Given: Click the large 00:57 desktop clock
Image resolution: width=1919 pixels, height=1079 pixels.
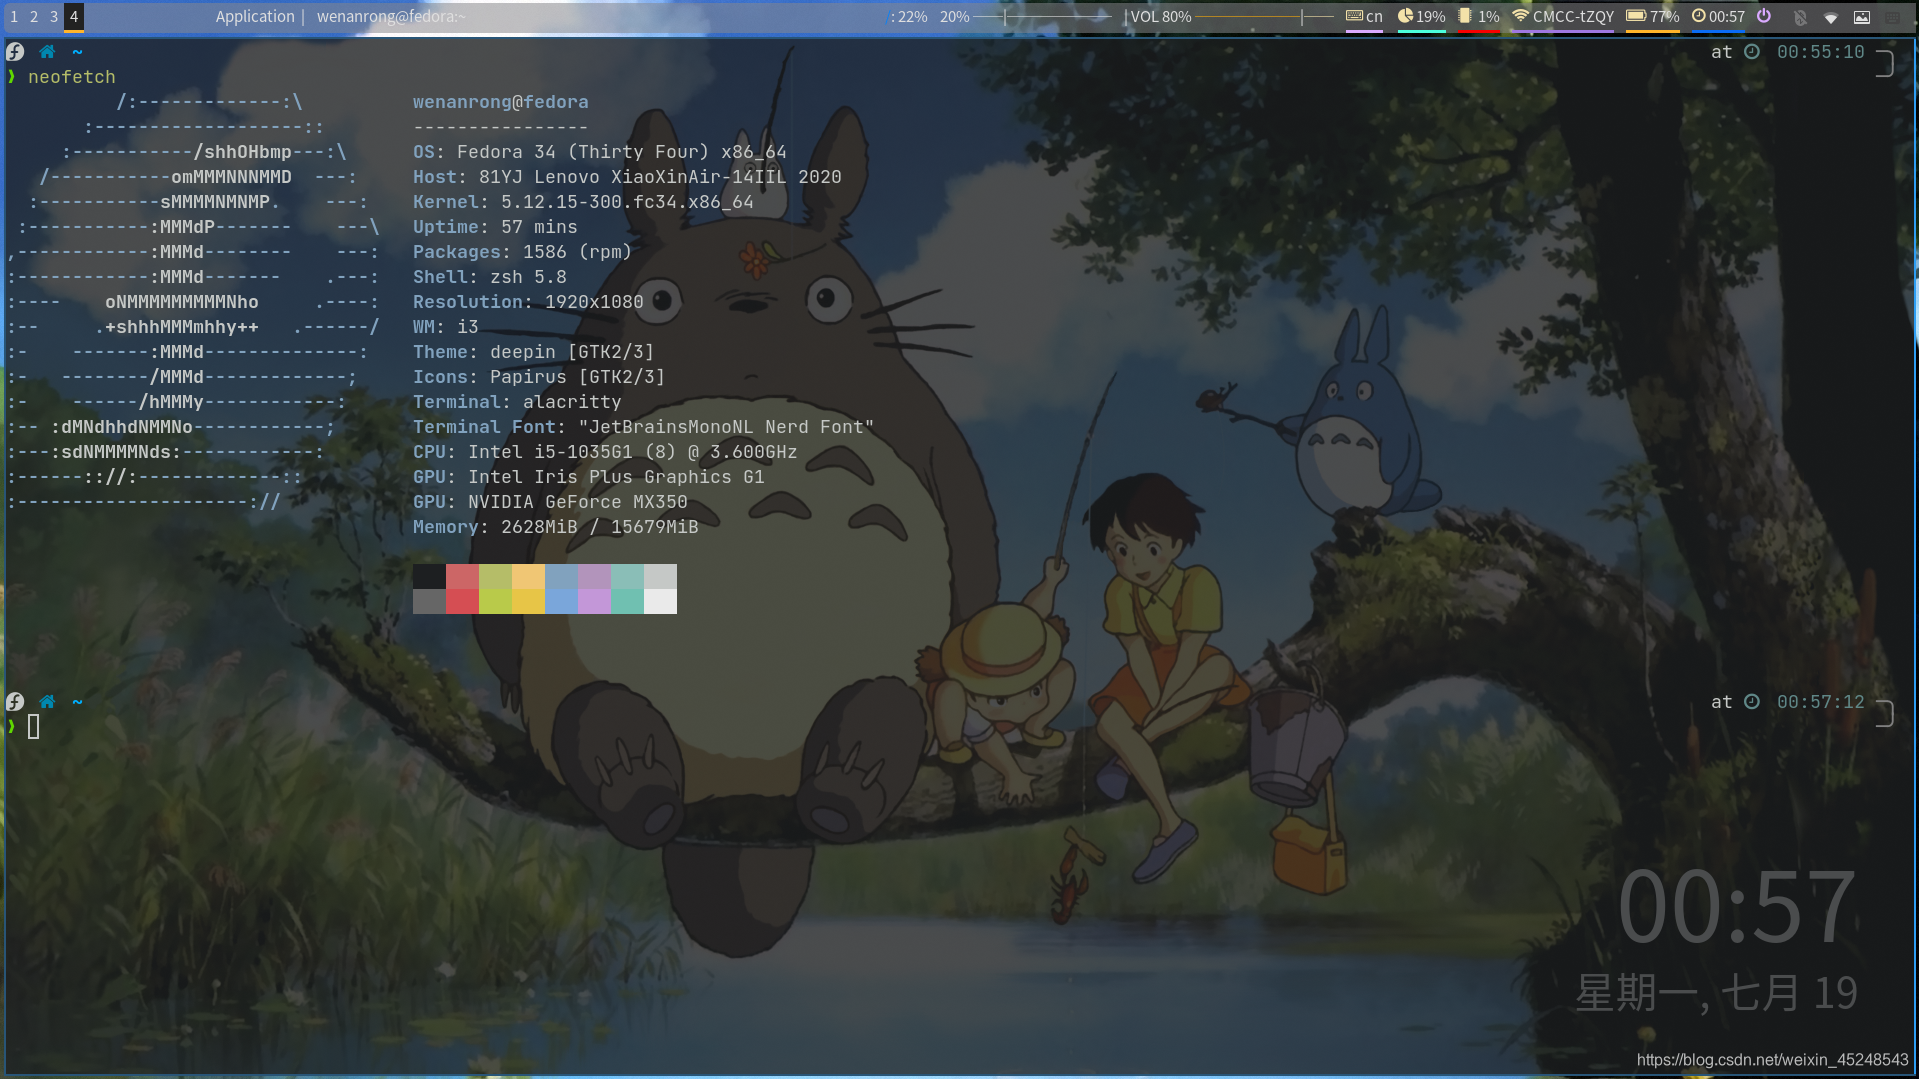Looking at the screenshot, I should coord(1737,908).
